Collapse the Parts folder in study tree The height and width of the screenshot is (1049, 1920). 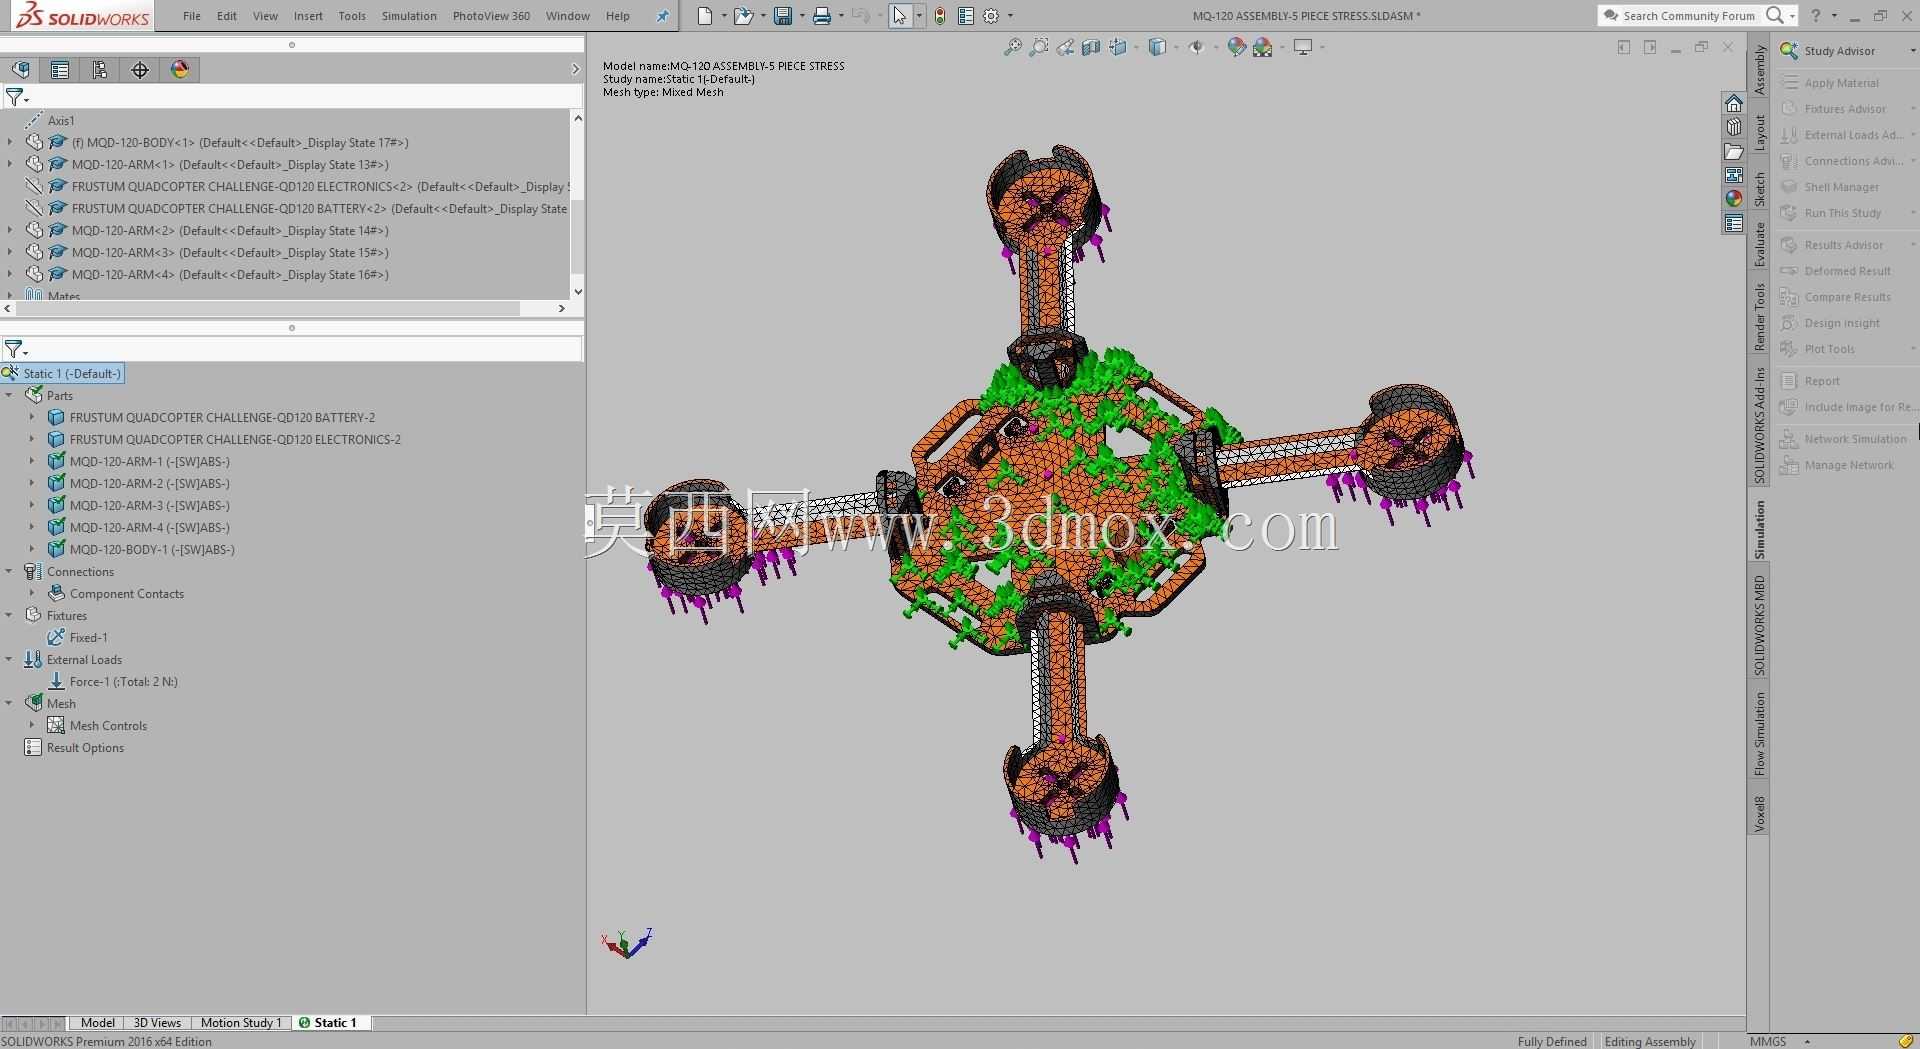(x=9, y=396)
